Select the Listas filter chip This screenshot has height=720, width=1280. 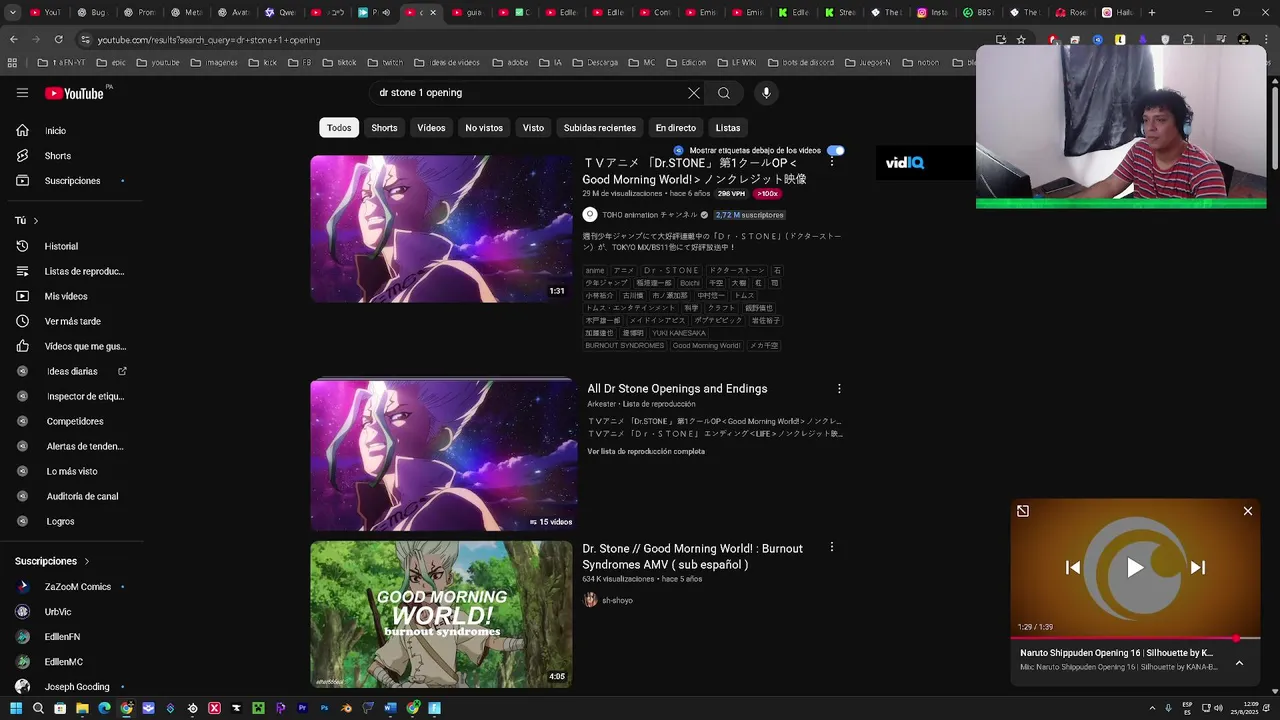tap(728, 128)
